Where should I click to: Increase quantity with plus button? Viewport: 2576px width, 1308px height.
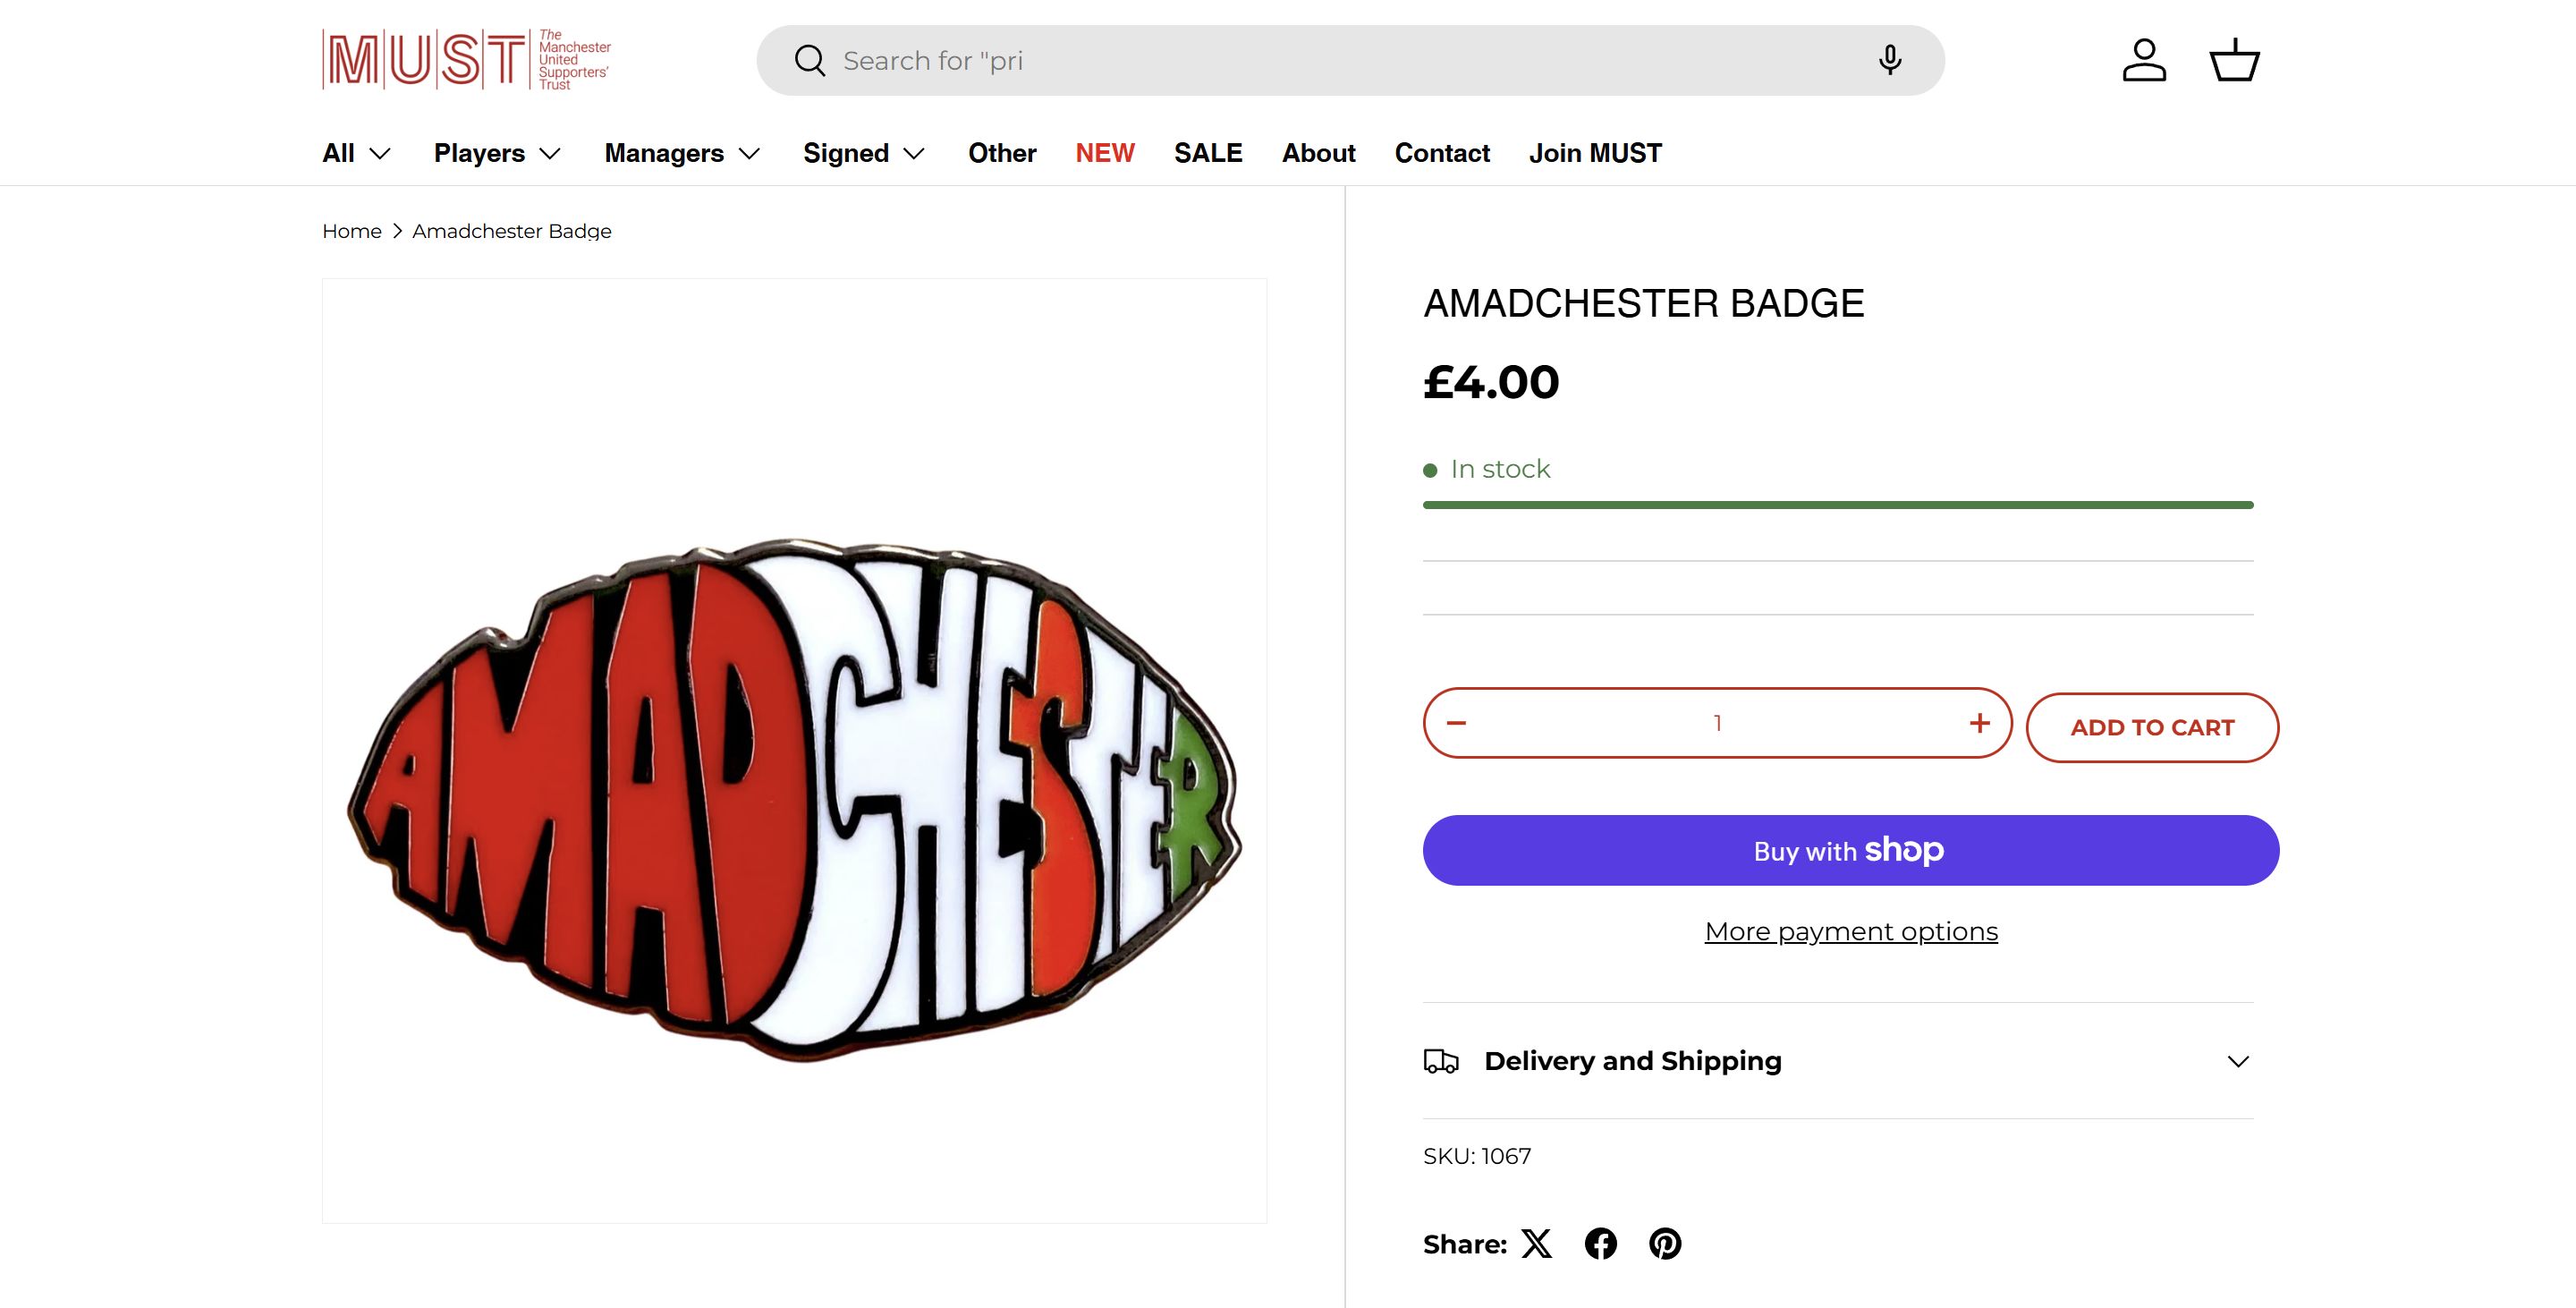(x=1979, y=723)
